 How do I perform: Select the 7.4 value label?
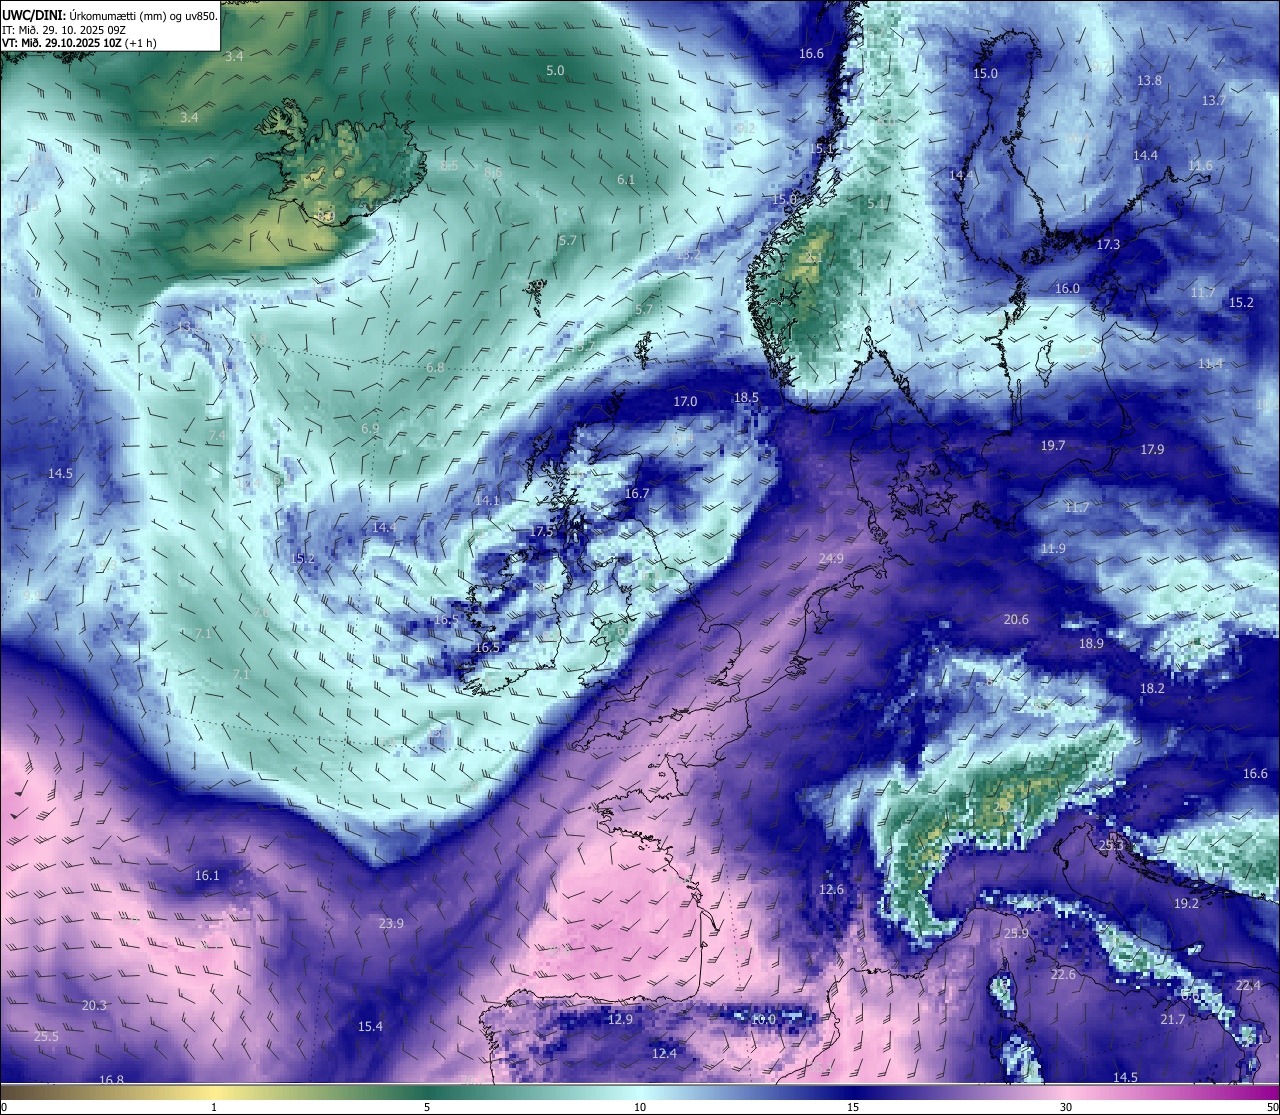217,436
